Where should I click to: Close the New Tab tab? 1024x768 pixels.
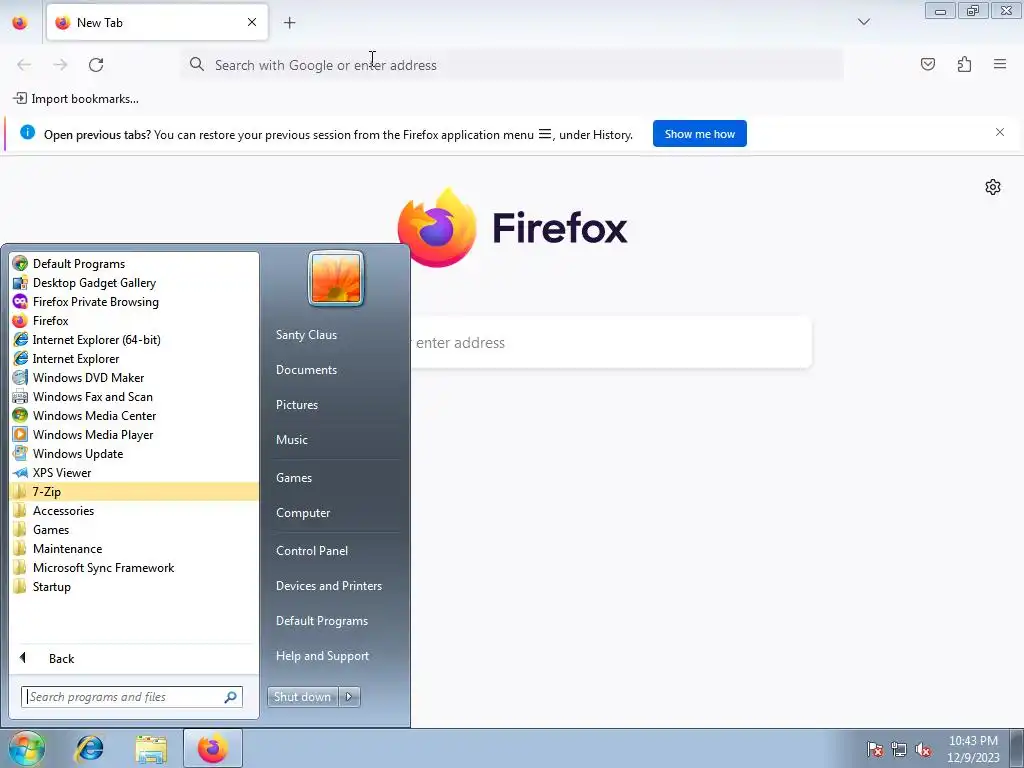click(x=252, y=22)
